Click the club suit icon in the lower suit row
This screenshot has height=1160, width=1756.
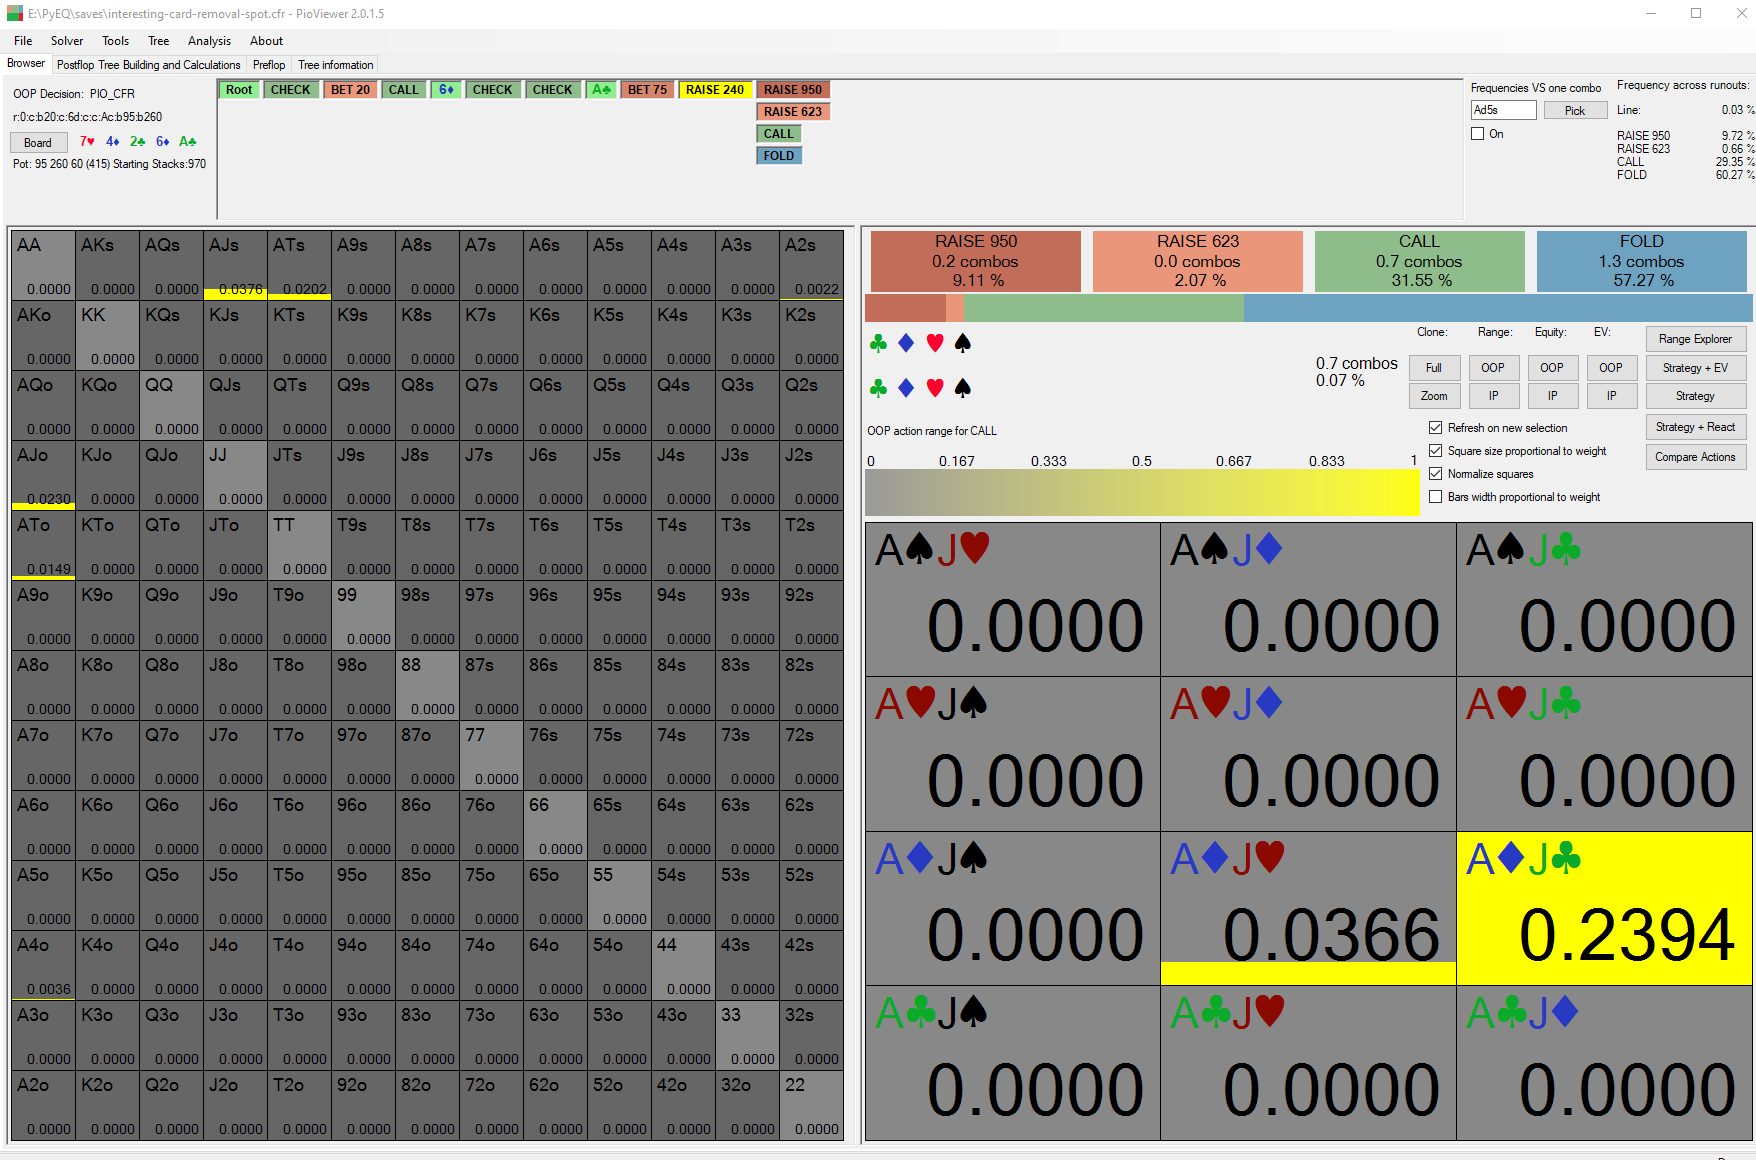878,388
